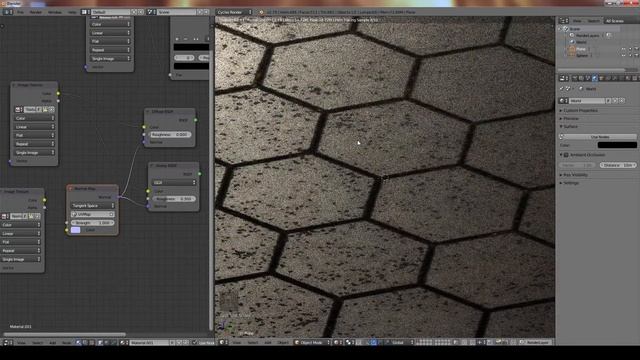Image resolution: width=640 pixels, height=360 pixels.
Task: Open pivot point selector icon
Action: (x=349, y=342)
